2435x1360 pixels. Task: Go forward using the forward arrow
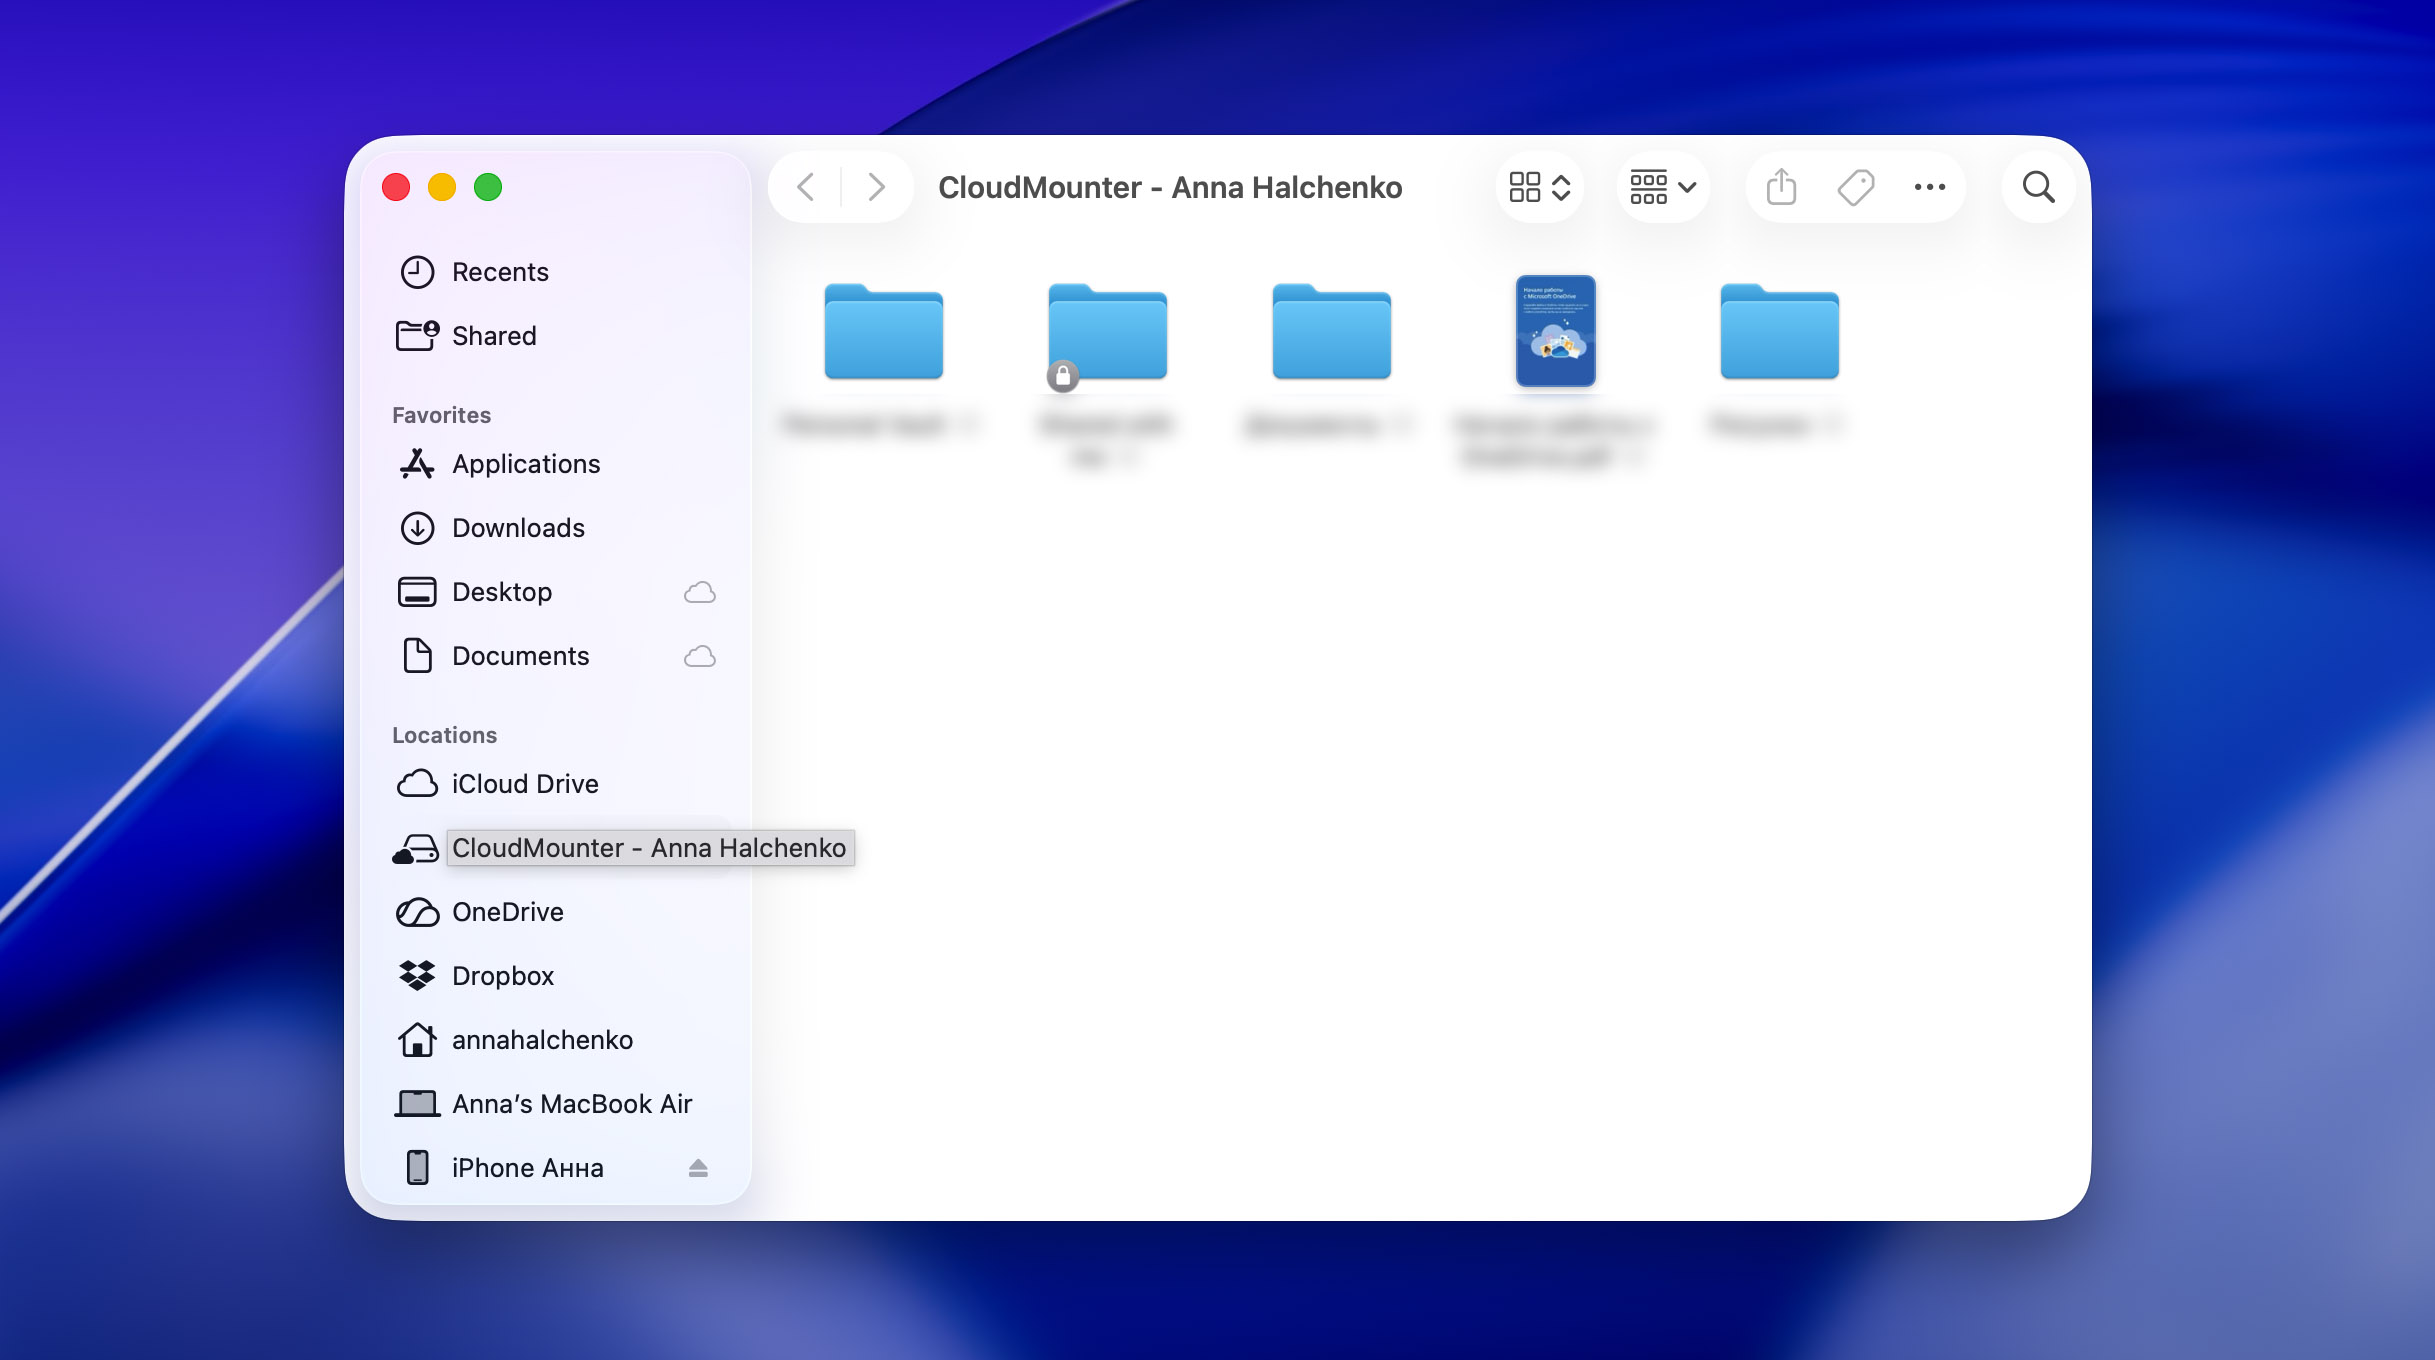876,186
